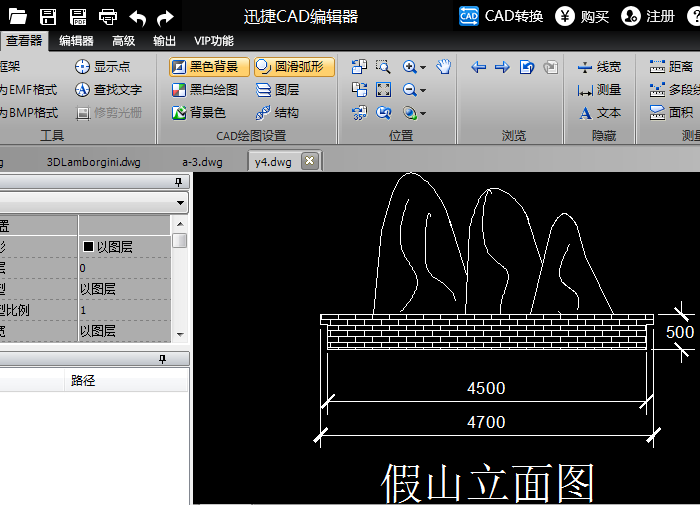Viewport: 700px width, 505px height.
Task: Click the 购买 purchase button
Action: tap(582, 17)
